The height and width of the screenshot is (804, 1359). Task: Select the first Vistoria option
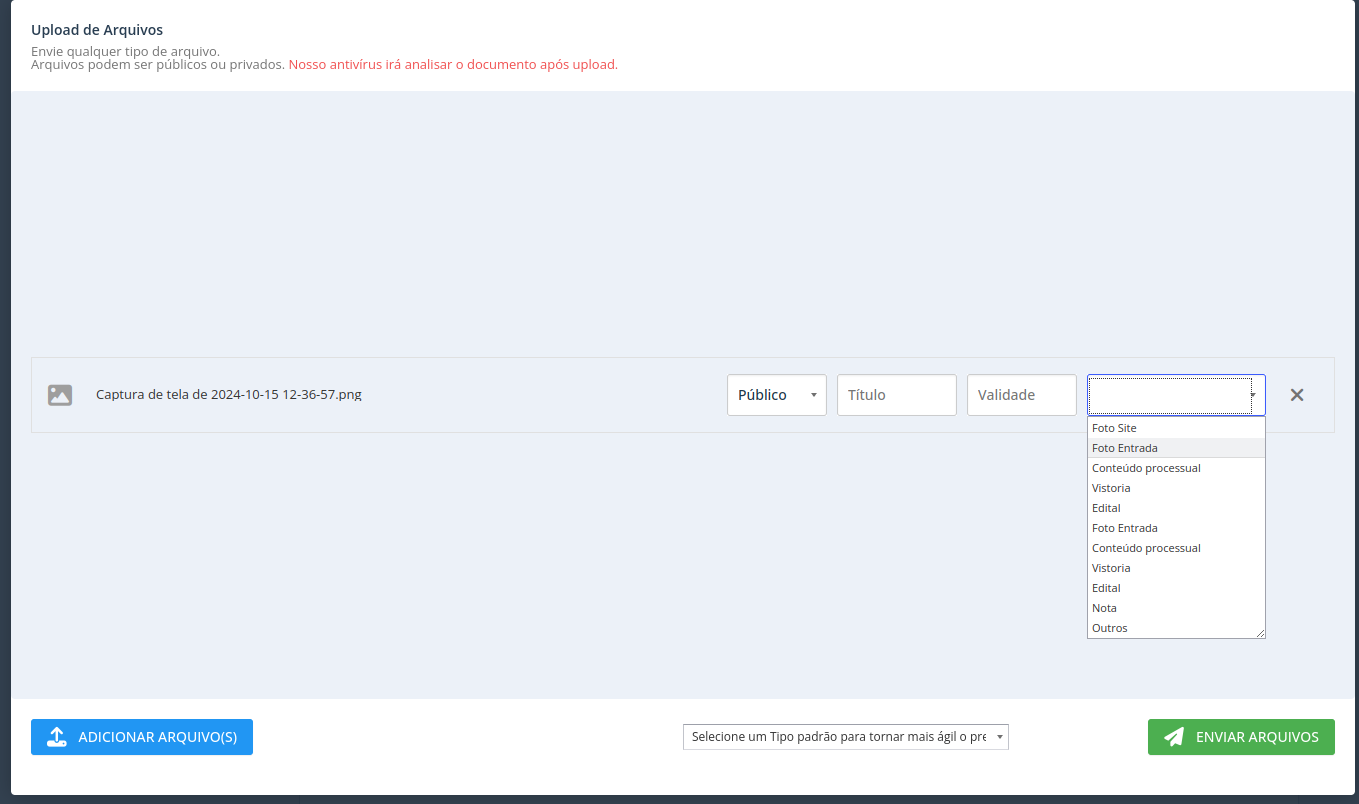pyautogui.click(x=1111, y=488)
